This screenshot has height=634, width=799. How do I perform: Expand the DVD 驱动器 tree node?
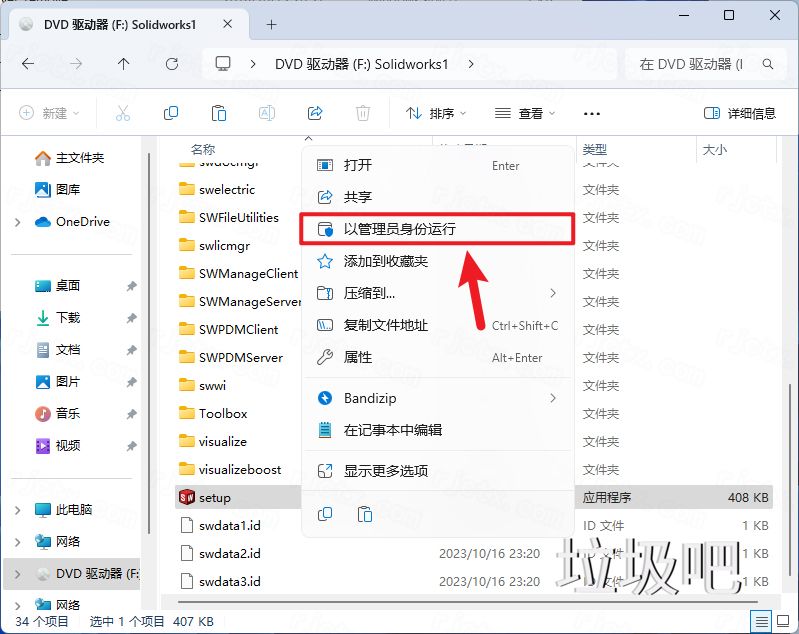click(18, 574)
